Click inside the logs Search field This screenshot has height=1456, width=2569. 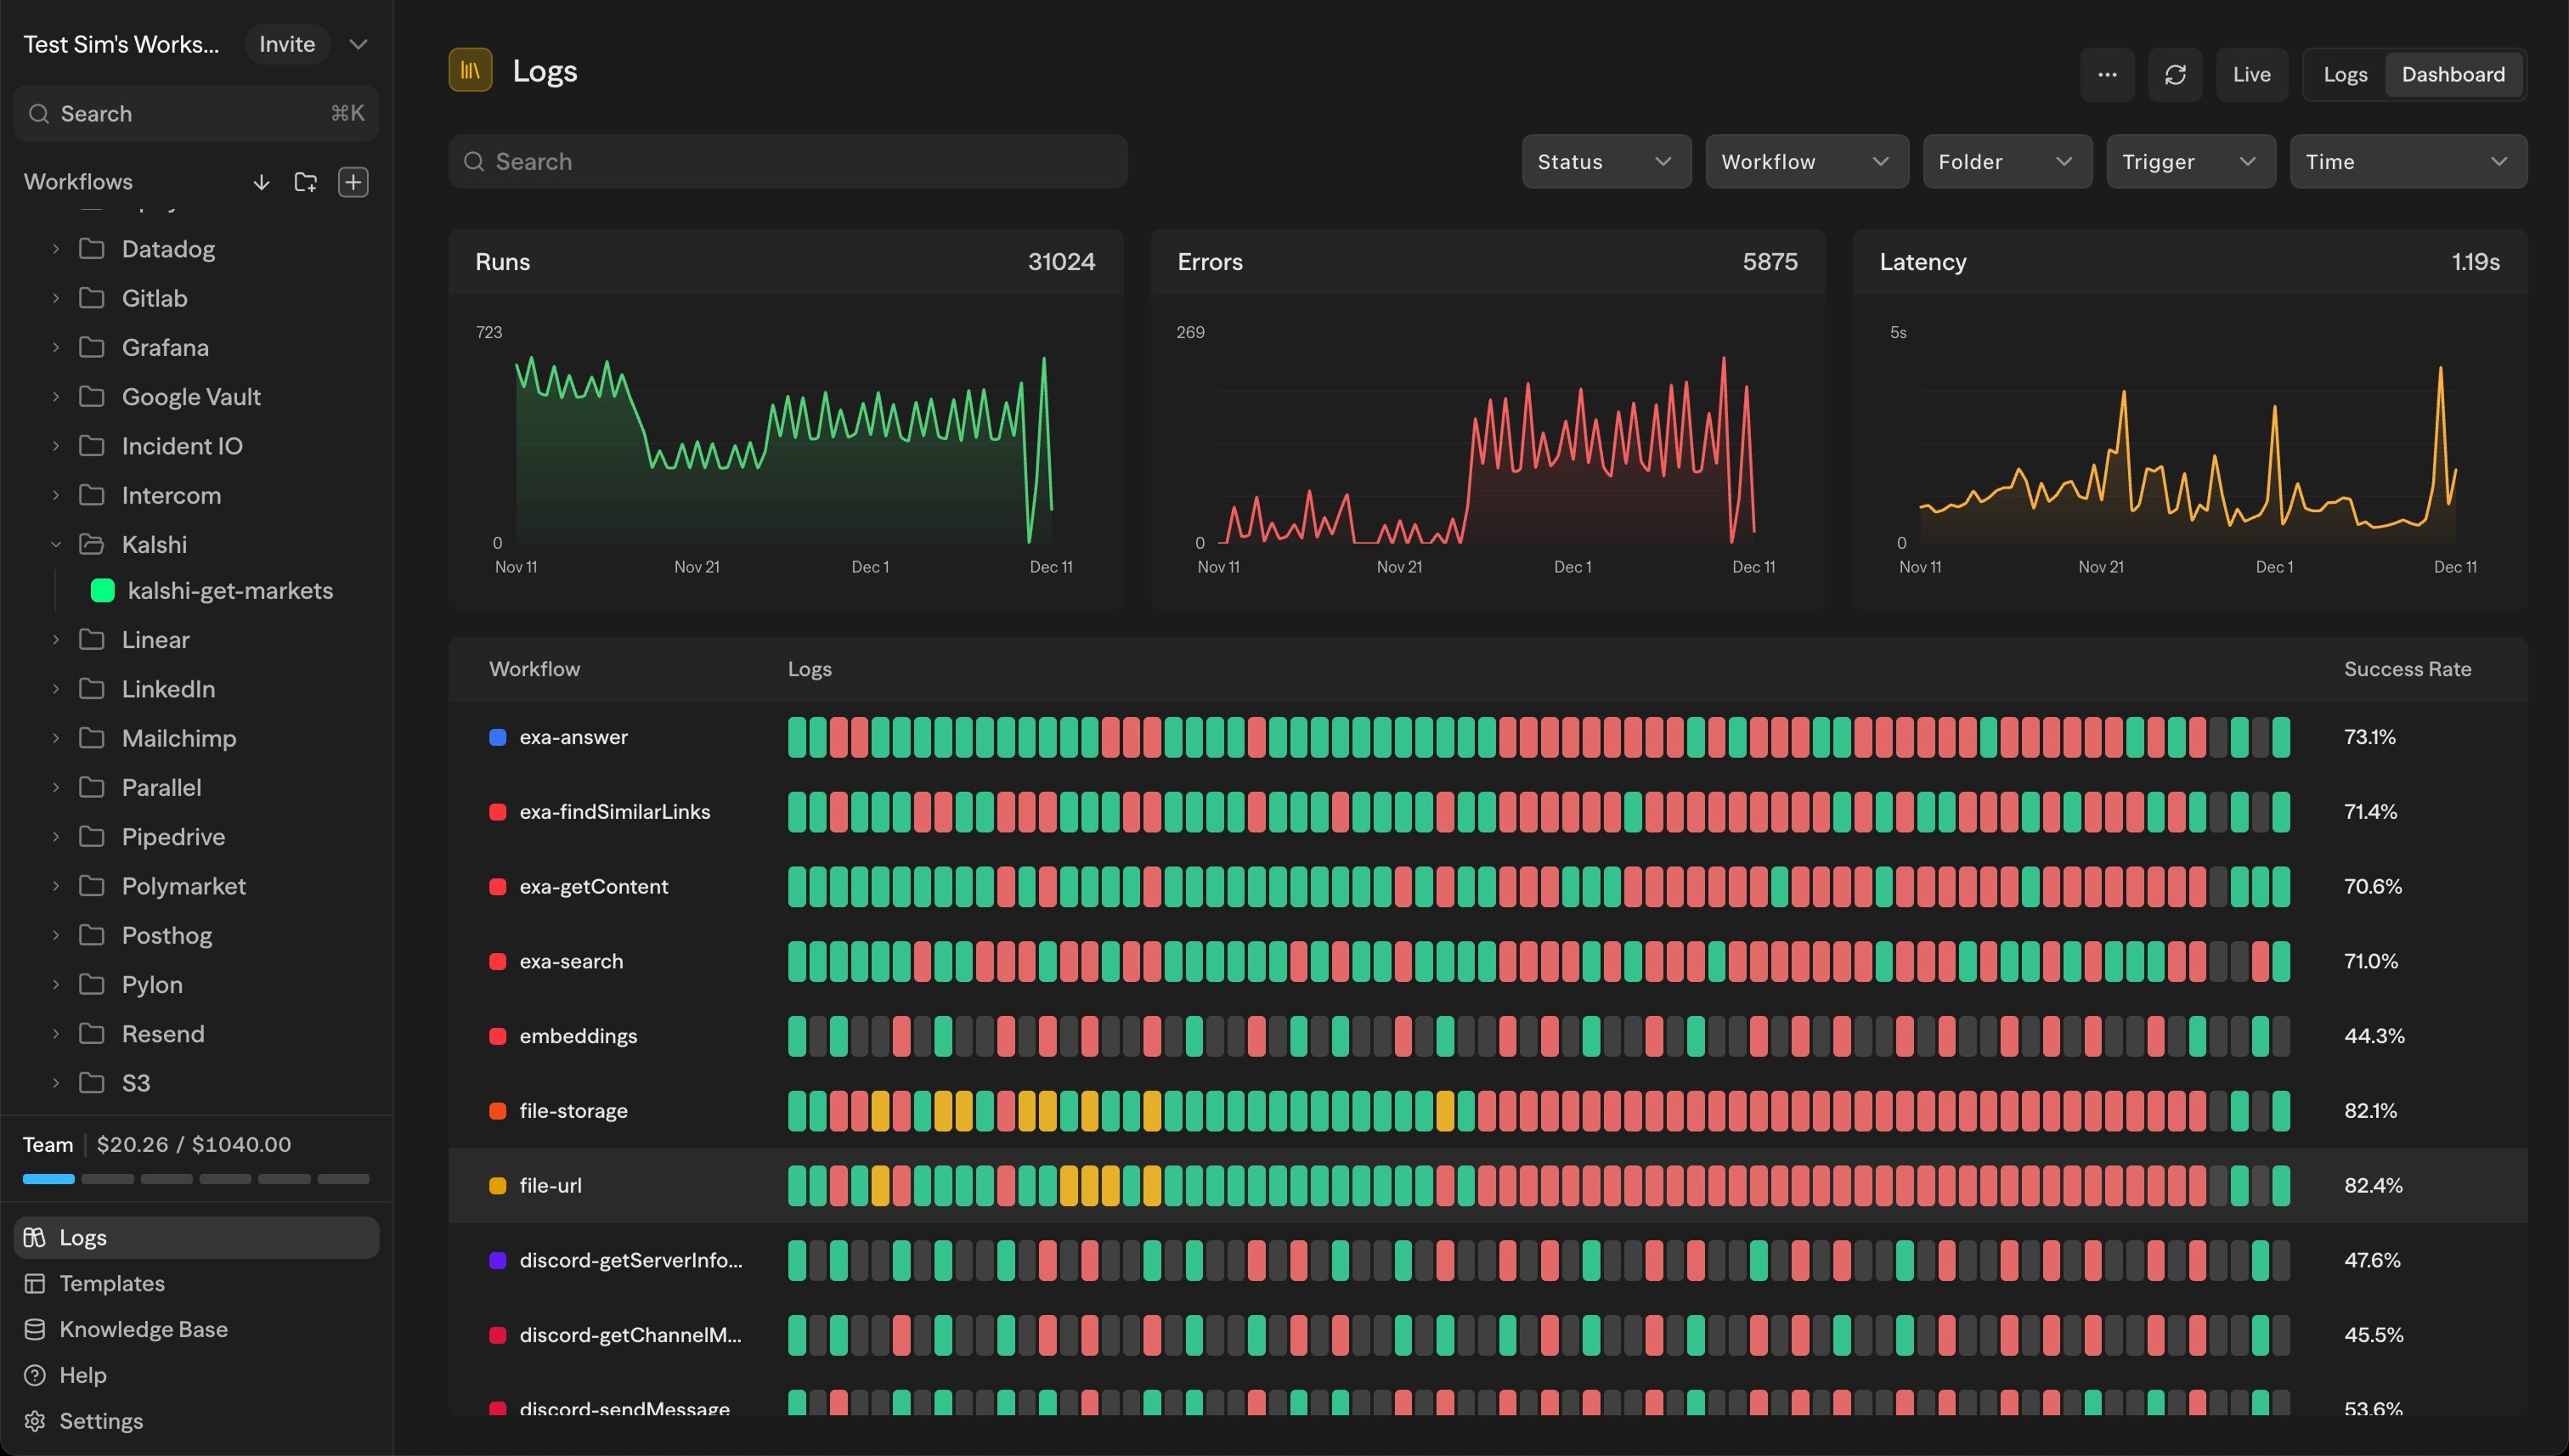[x=788, y=161]
